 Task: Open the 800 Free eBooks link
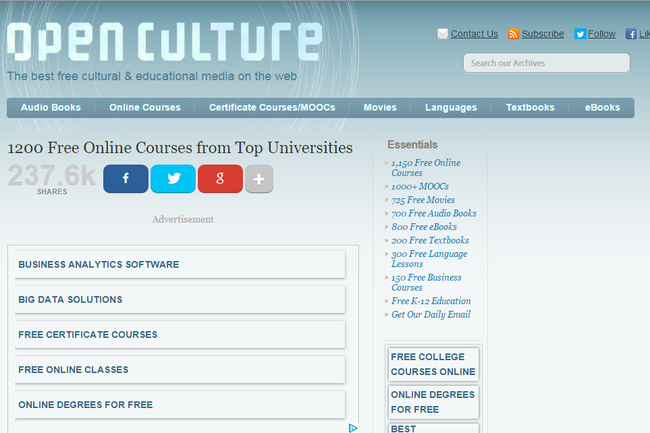[424, 227]
